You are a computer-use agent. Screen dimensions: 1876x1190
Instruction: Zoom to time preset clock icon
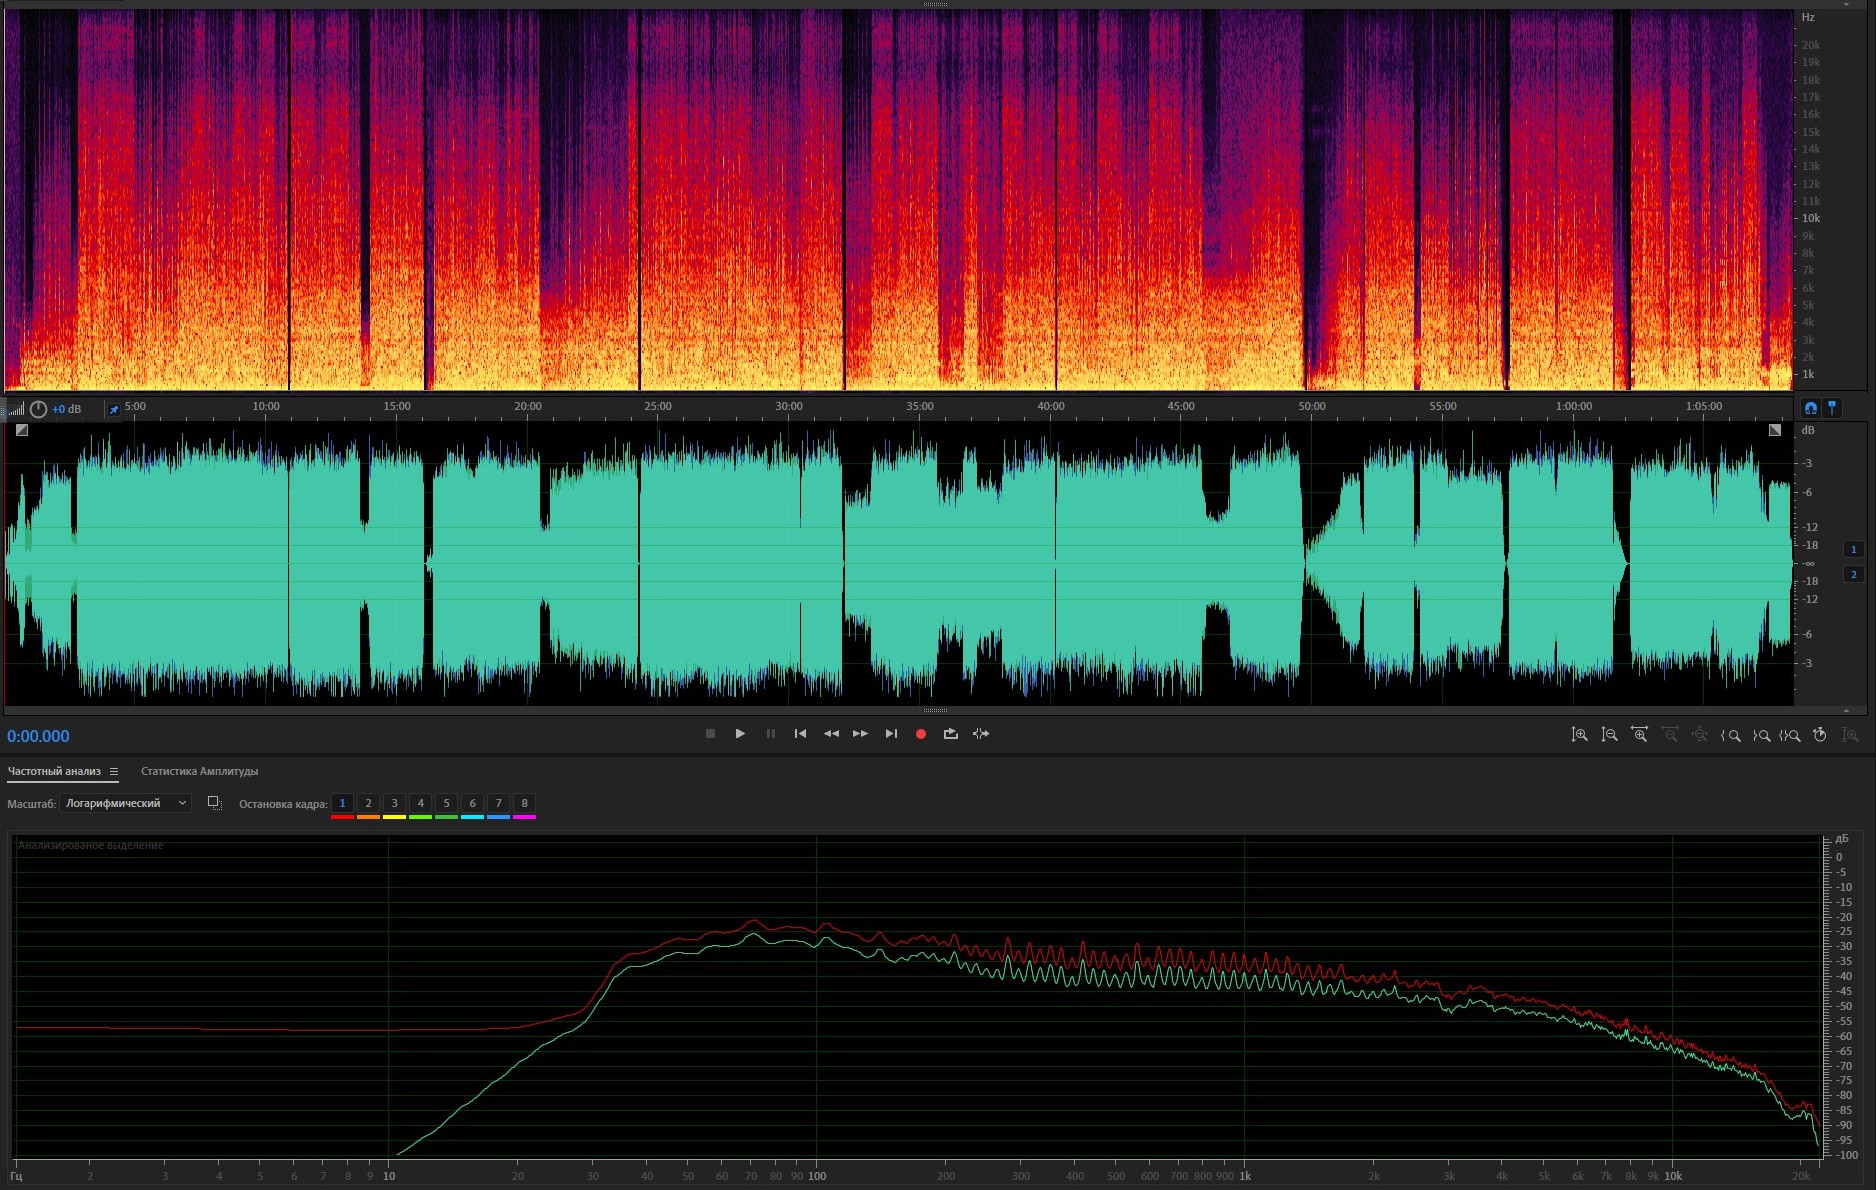[1820, 735]
